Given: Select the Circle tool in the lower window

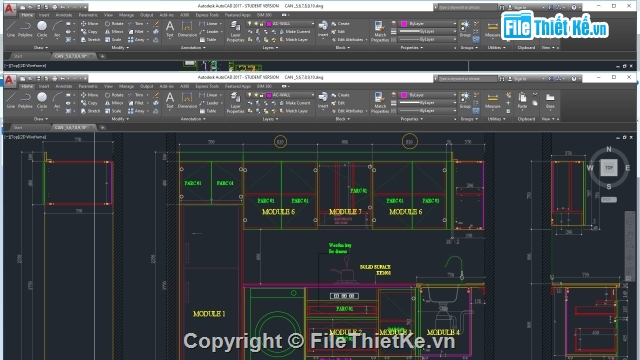Looking at the screenshot, I should point(42,100).
